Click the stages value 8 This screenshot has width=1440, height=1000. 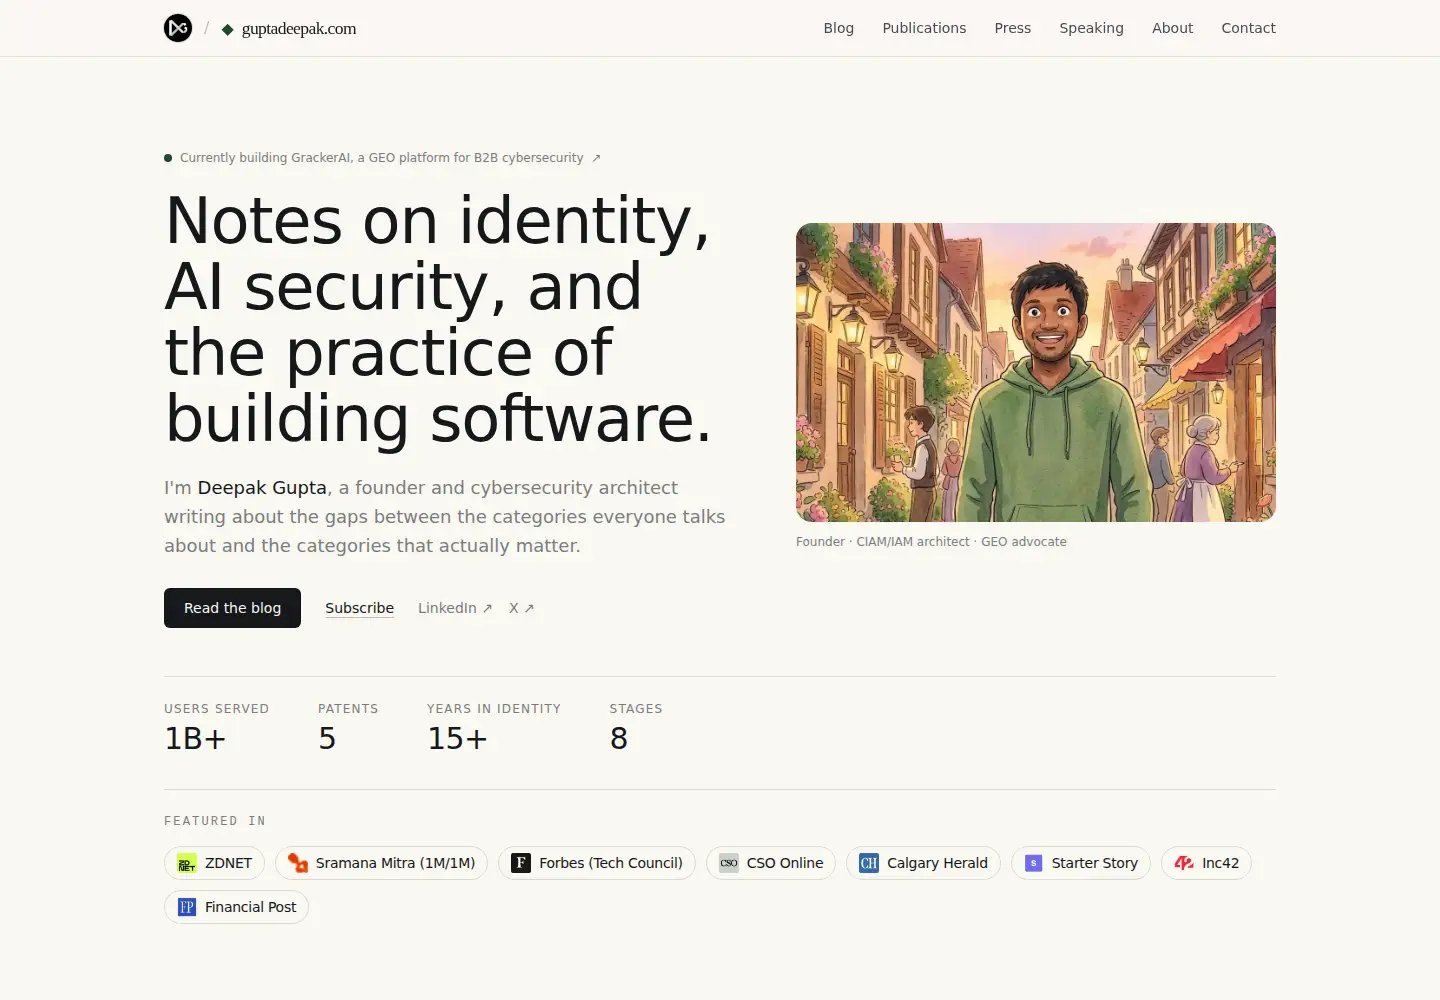click(619, 739)
